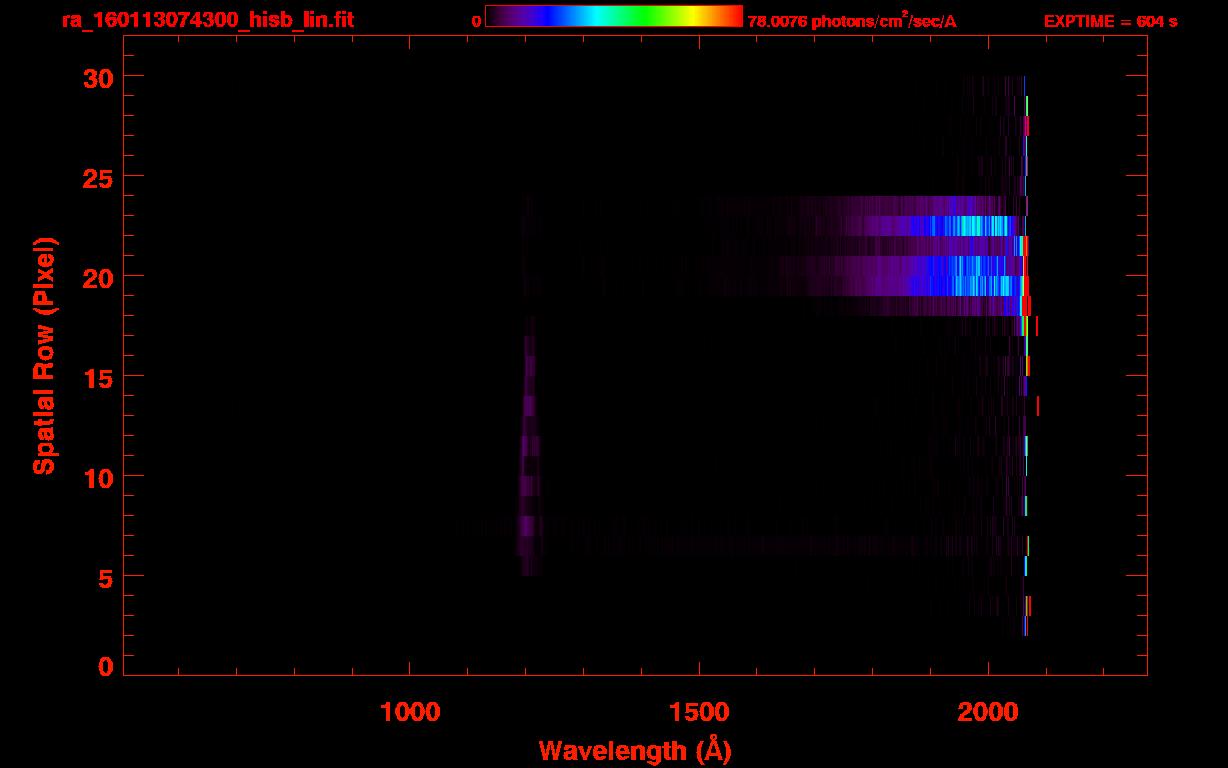Click the Spatial Row (Pixel) axis title
The height and width of the screenshot is (768, 1228).
click(44, 355)
